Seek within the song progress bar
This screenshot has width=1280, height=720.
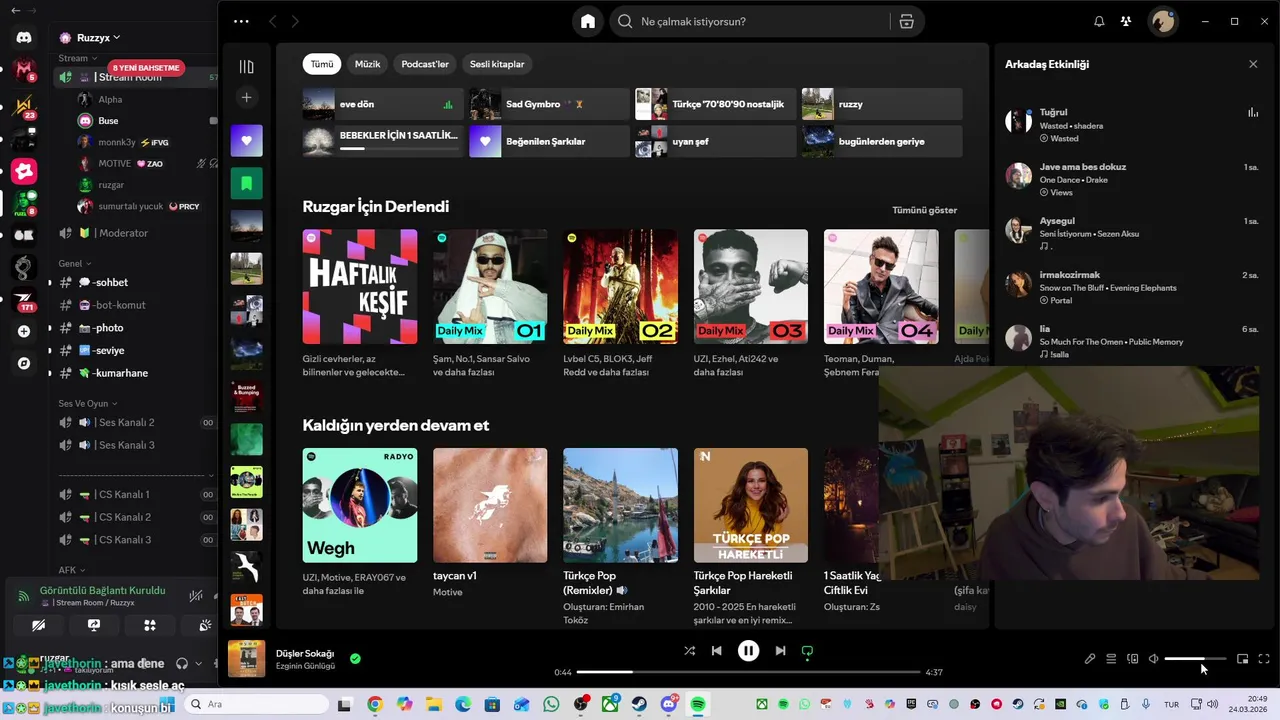(748, 672)
